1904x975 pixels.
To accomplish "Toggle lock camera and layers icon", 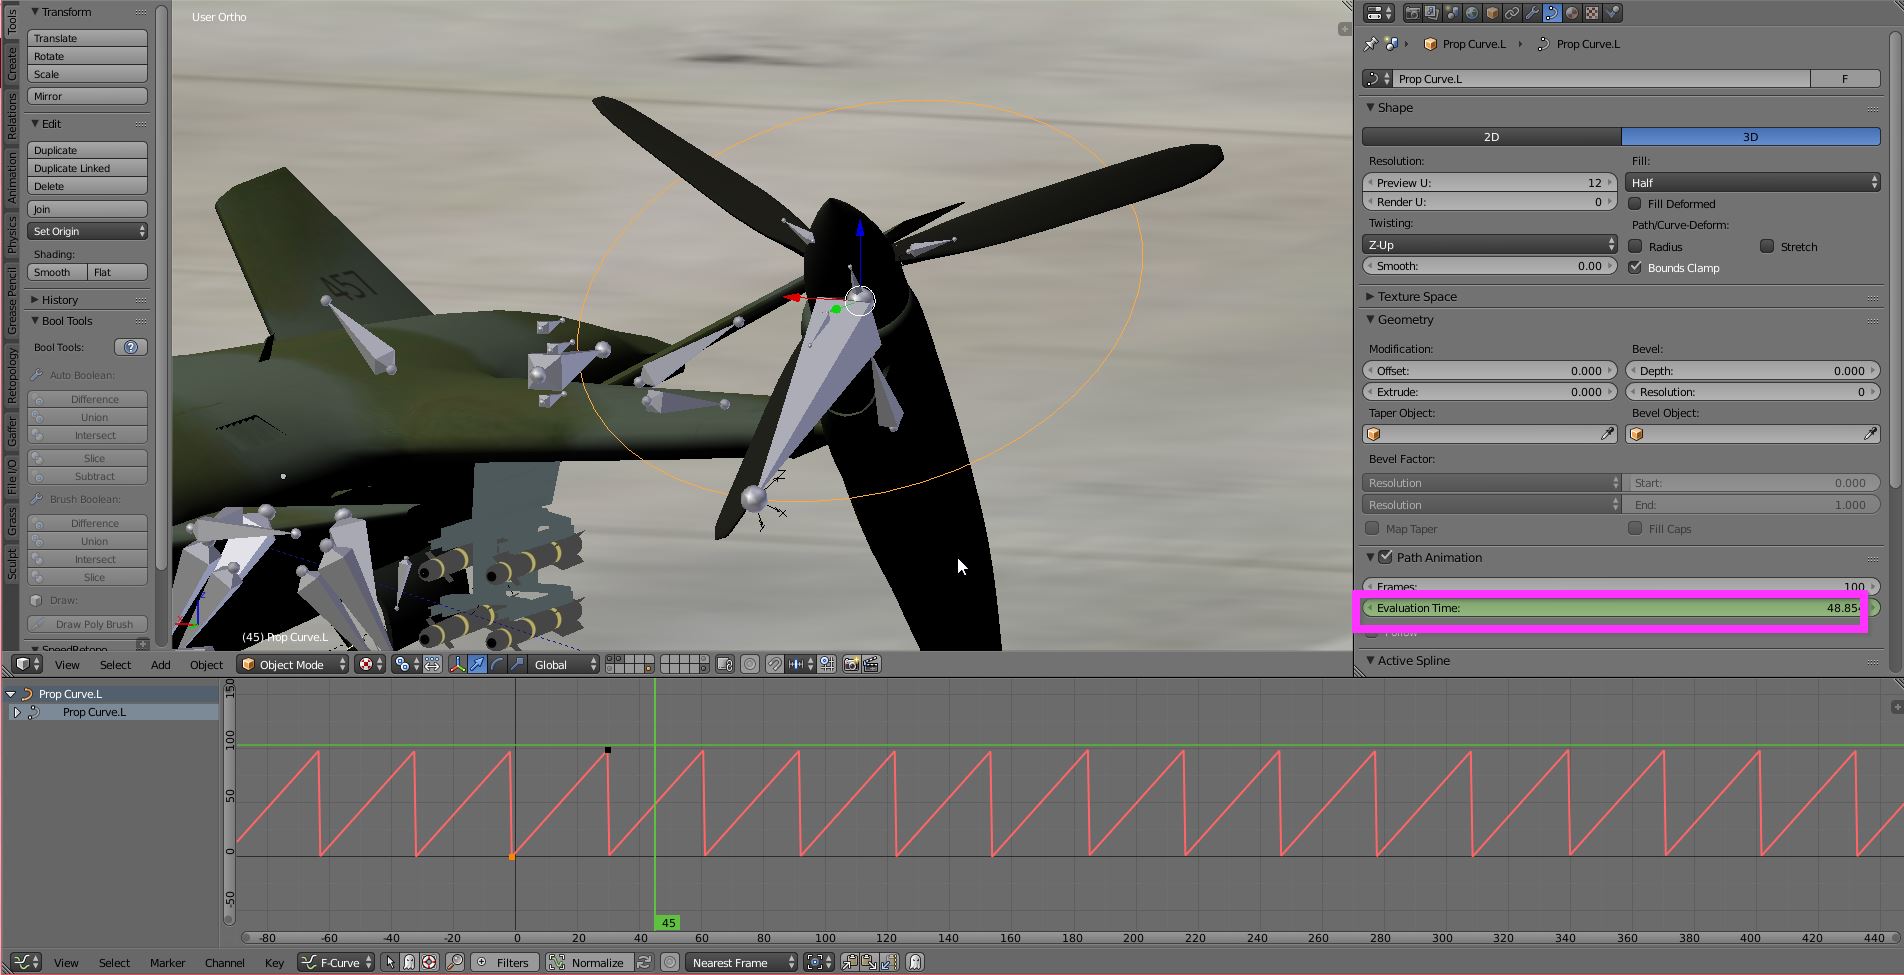I will coord(725,664).
